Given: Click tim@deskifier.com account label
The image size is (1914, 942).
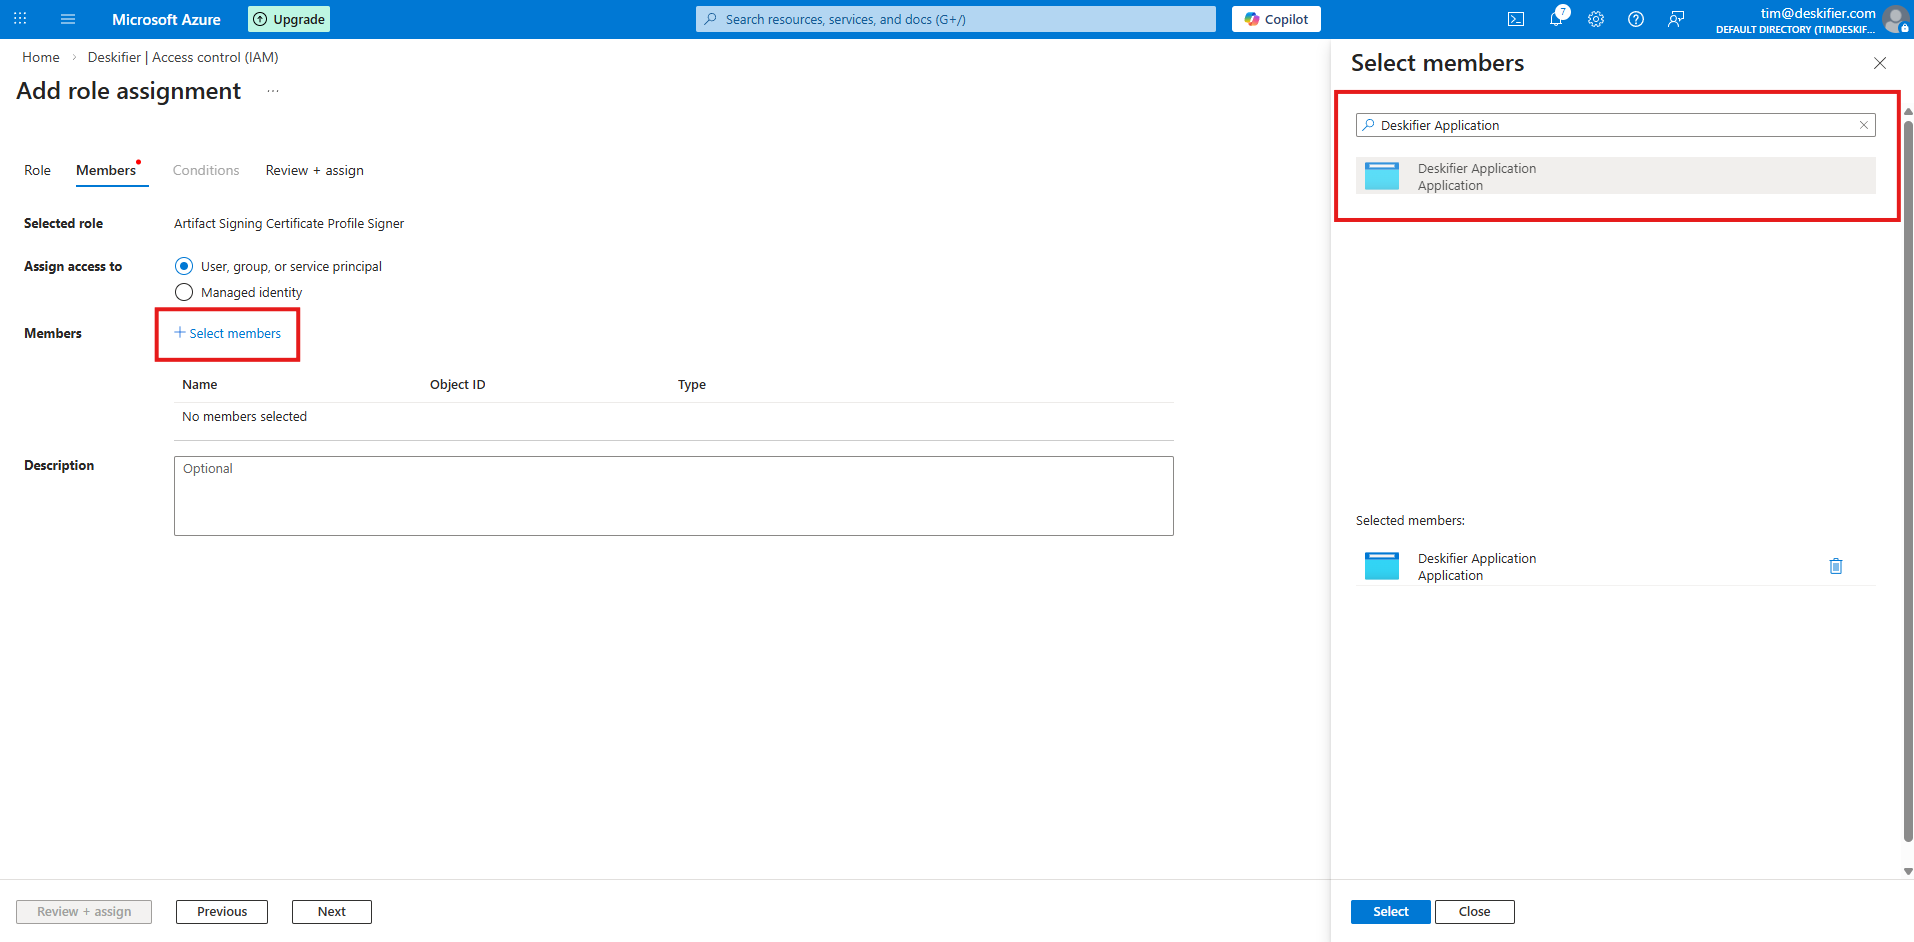Looking at the screenshot, I should [1818, 13].
